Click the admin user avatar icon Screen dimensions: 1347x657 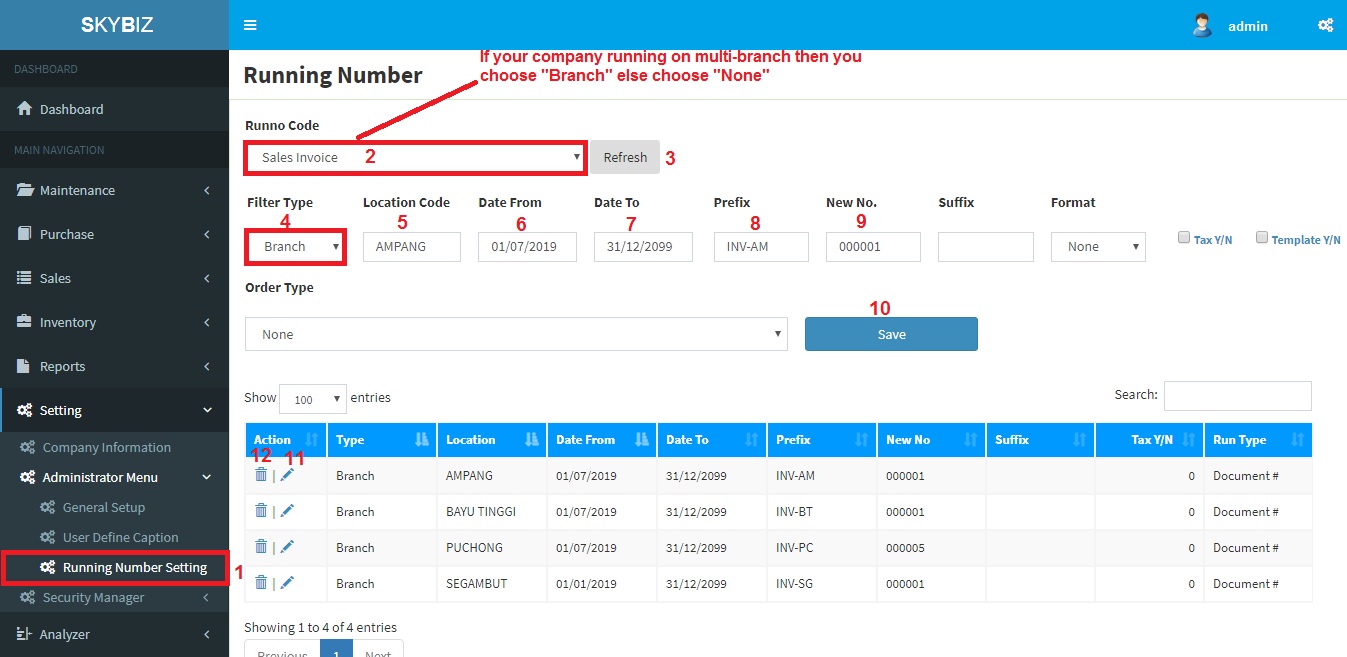tap(1202, 26)
